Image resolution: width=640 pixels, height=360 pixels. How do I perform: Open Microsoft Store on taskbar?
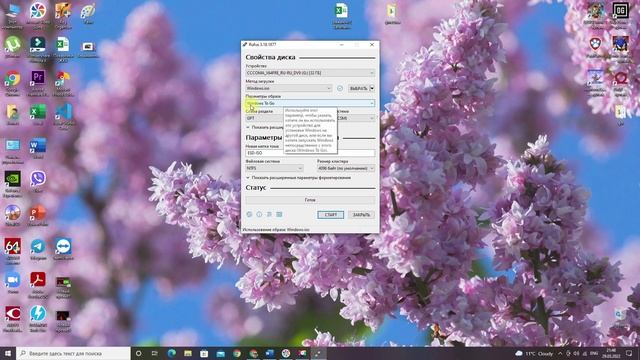click(204, 353)
